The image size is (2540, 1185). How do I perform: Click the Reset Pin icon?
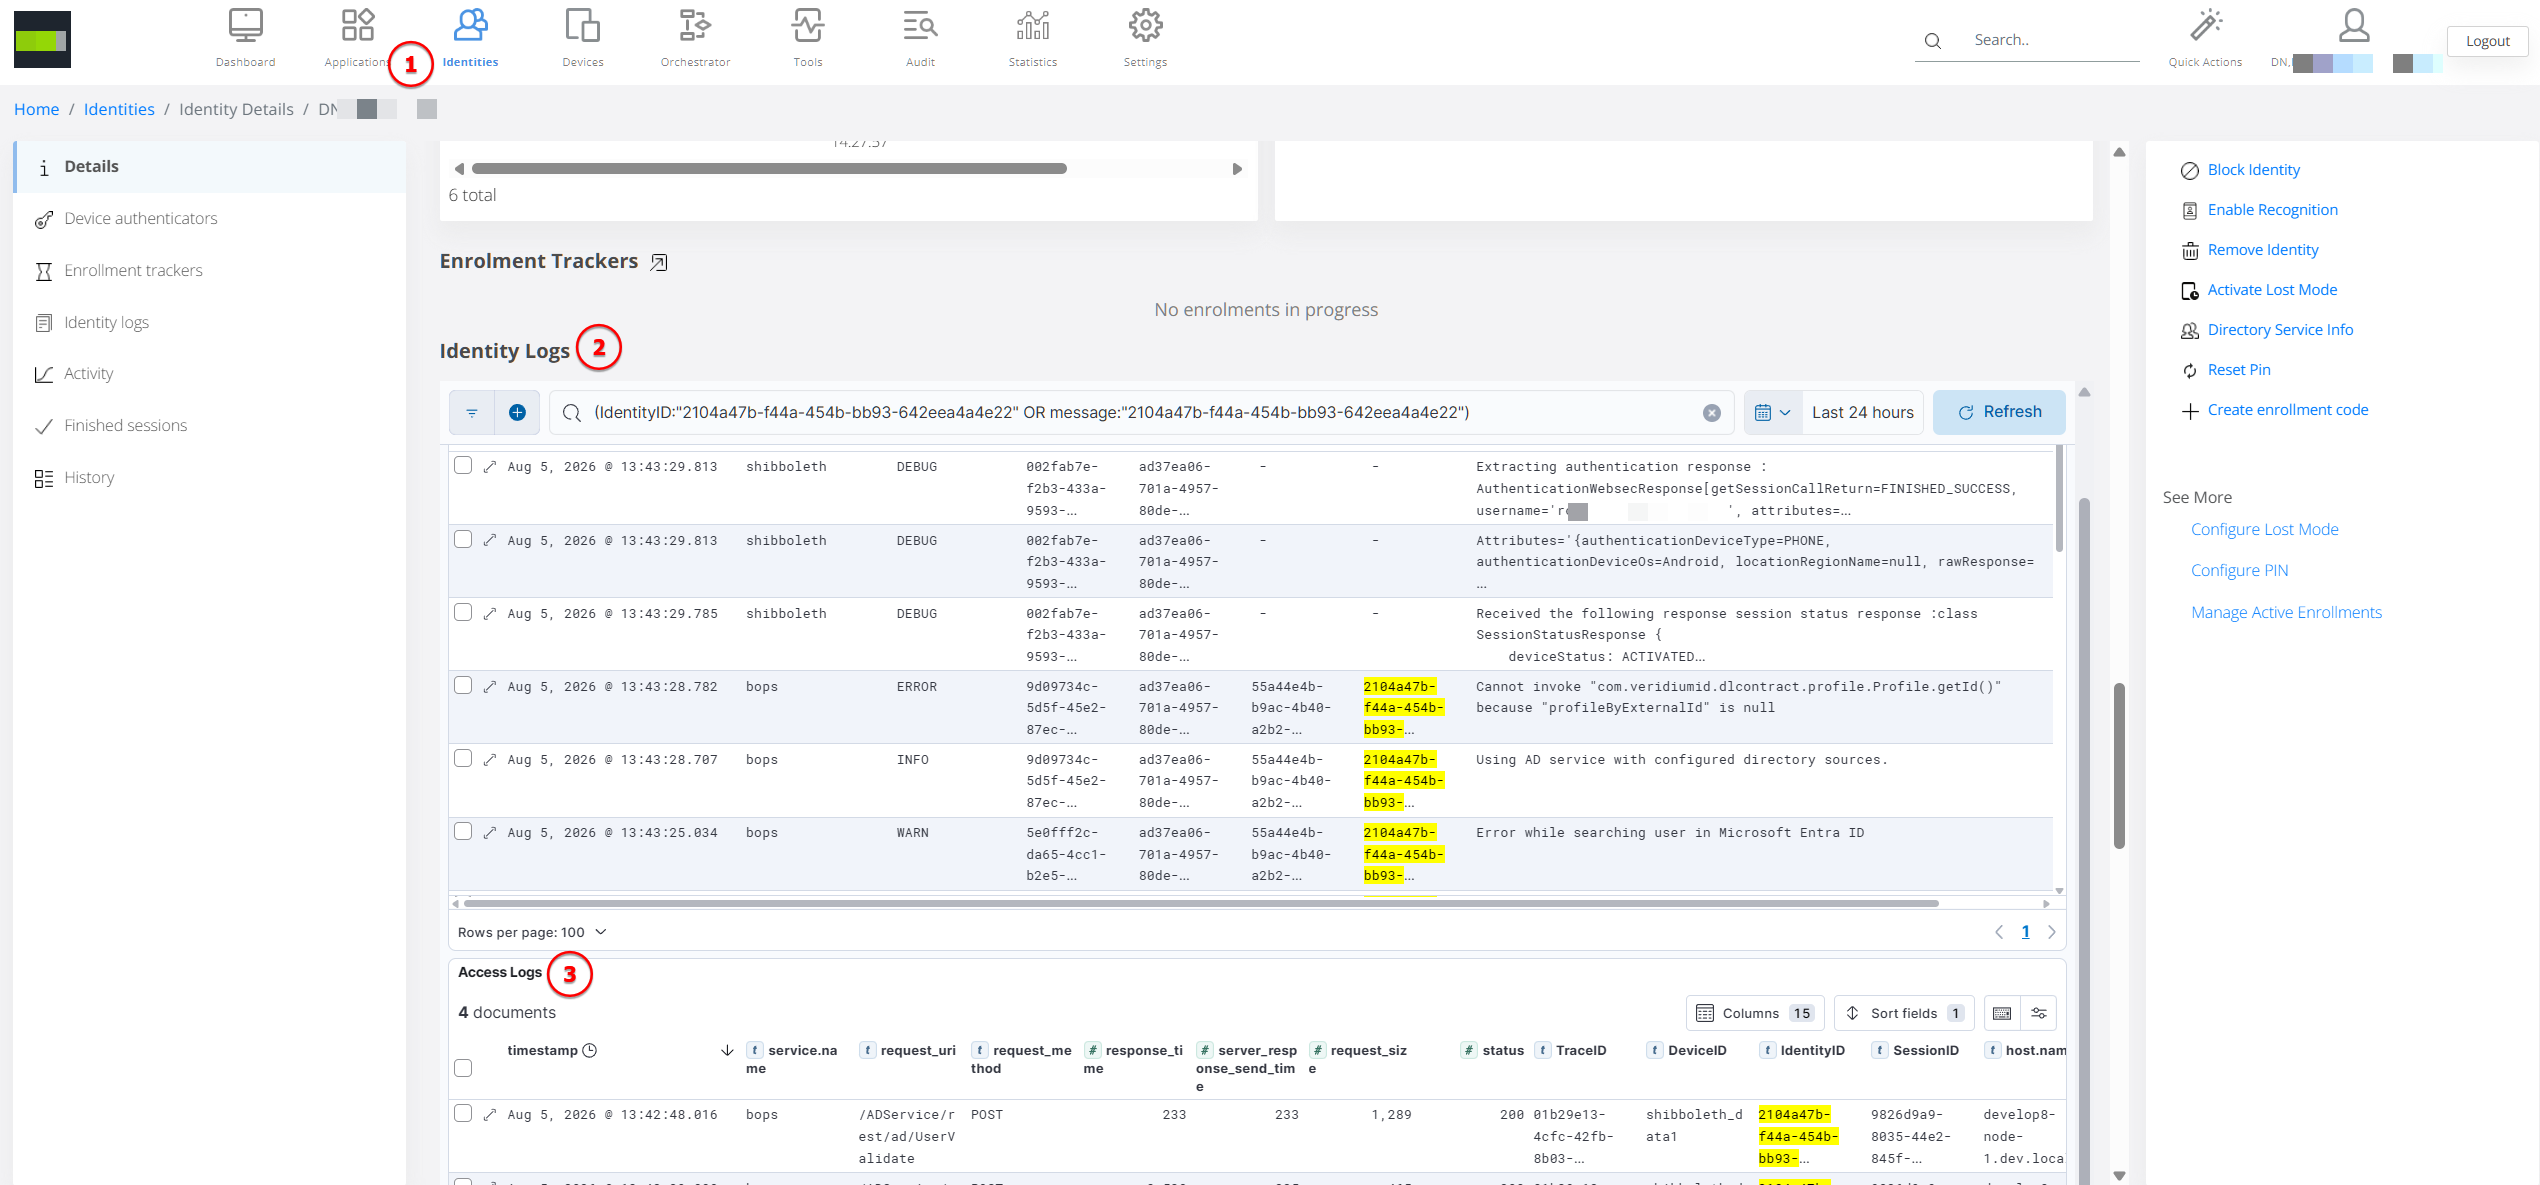[2190, 371]
